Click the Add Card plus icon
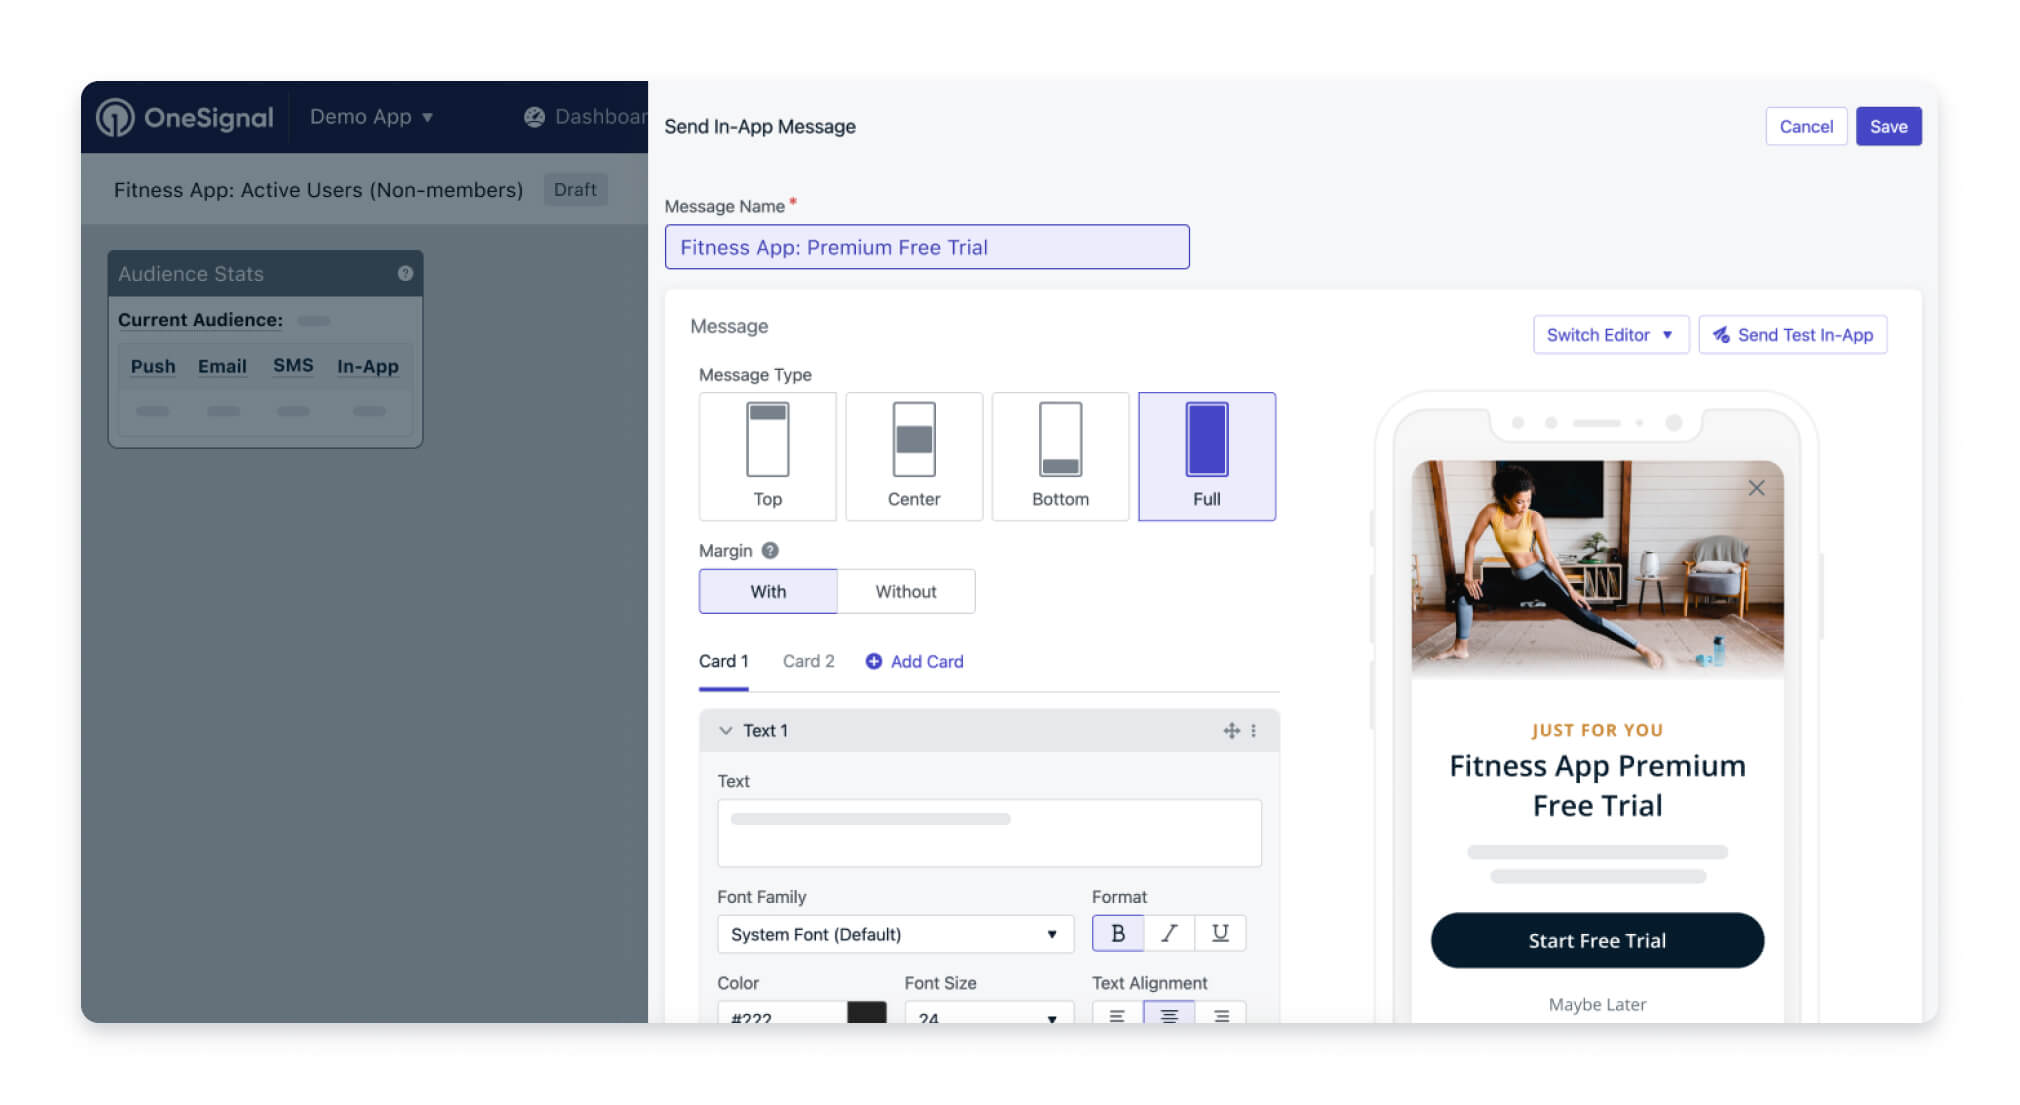The image size is (2020, 1105). [x=873, y=661]
